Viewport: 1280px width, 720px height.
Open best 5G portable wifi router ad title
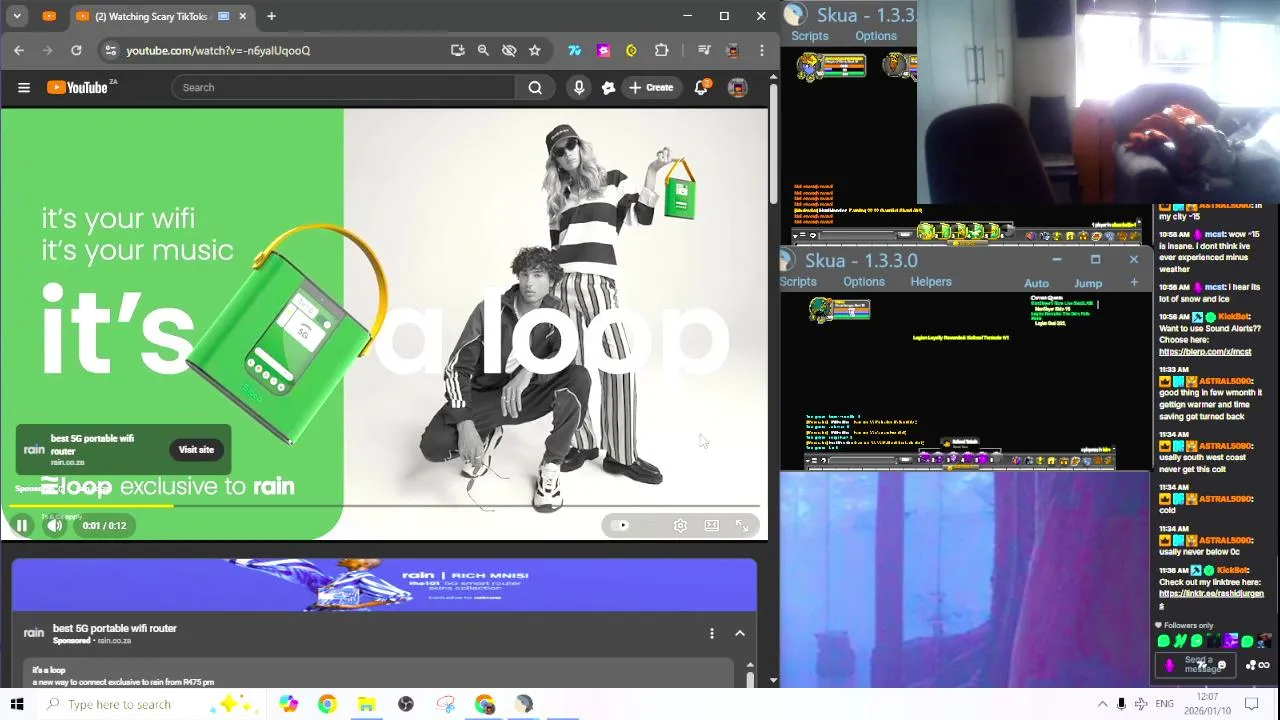[x=115, y=628]
